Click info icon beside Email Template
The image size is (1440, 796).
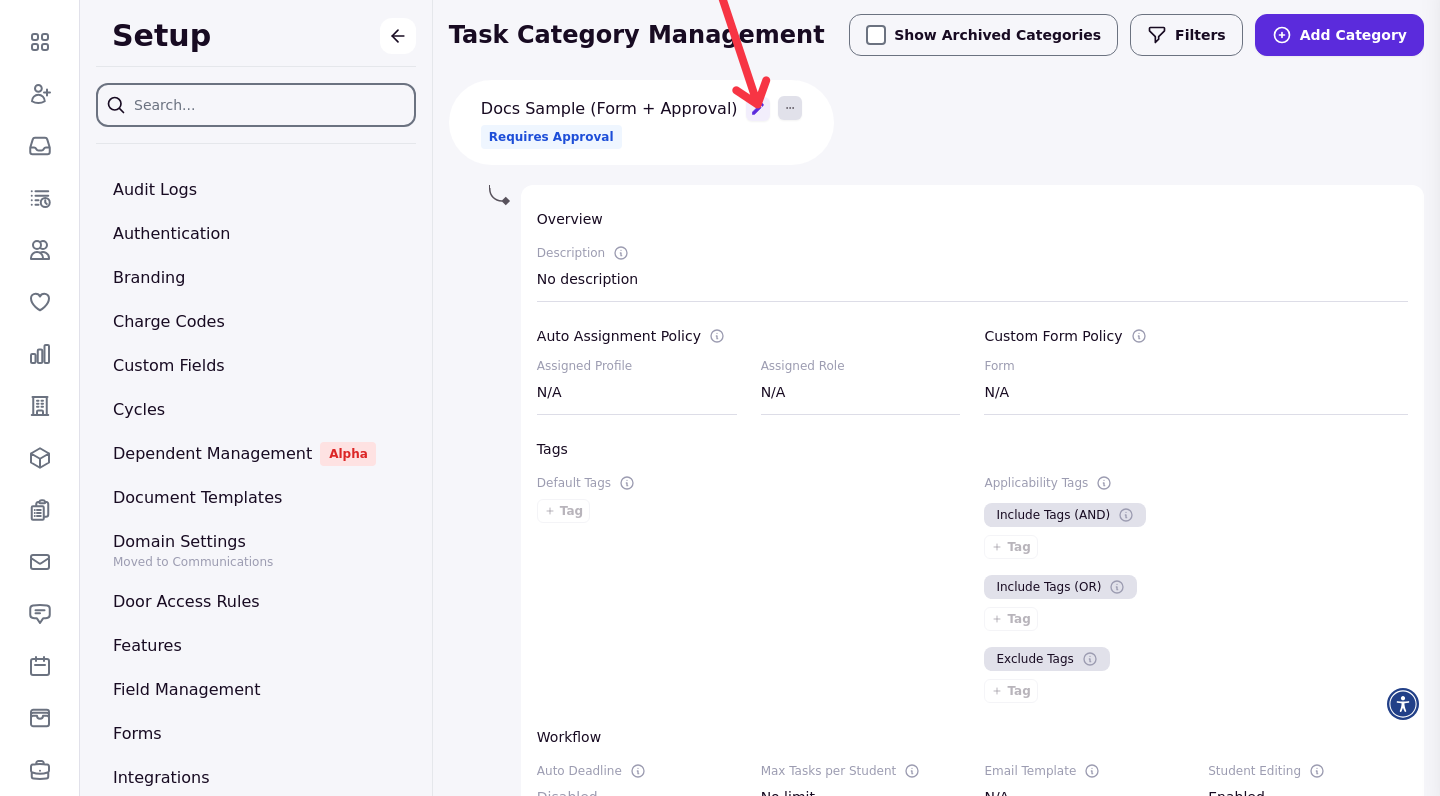1092,771
